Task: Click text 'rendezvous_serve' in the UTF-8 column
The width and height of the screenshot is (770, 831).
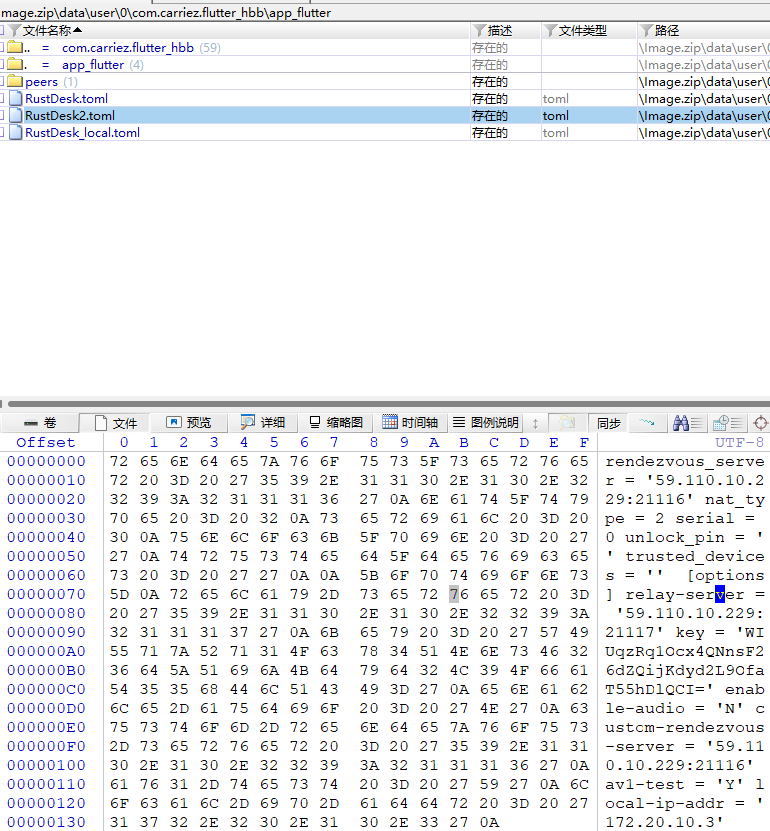Action: coord(685,462)
